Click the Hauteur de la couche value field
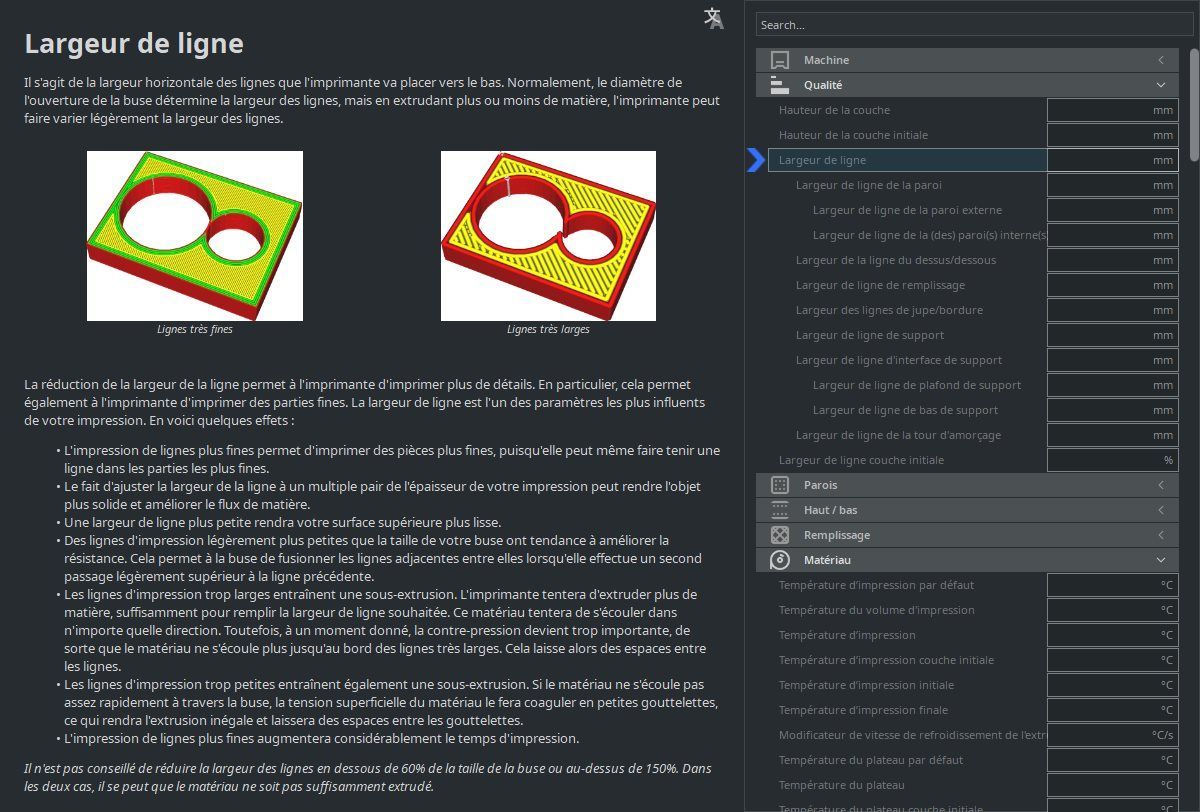This screenshot has width=1200, height=812. click(1113, 110)
